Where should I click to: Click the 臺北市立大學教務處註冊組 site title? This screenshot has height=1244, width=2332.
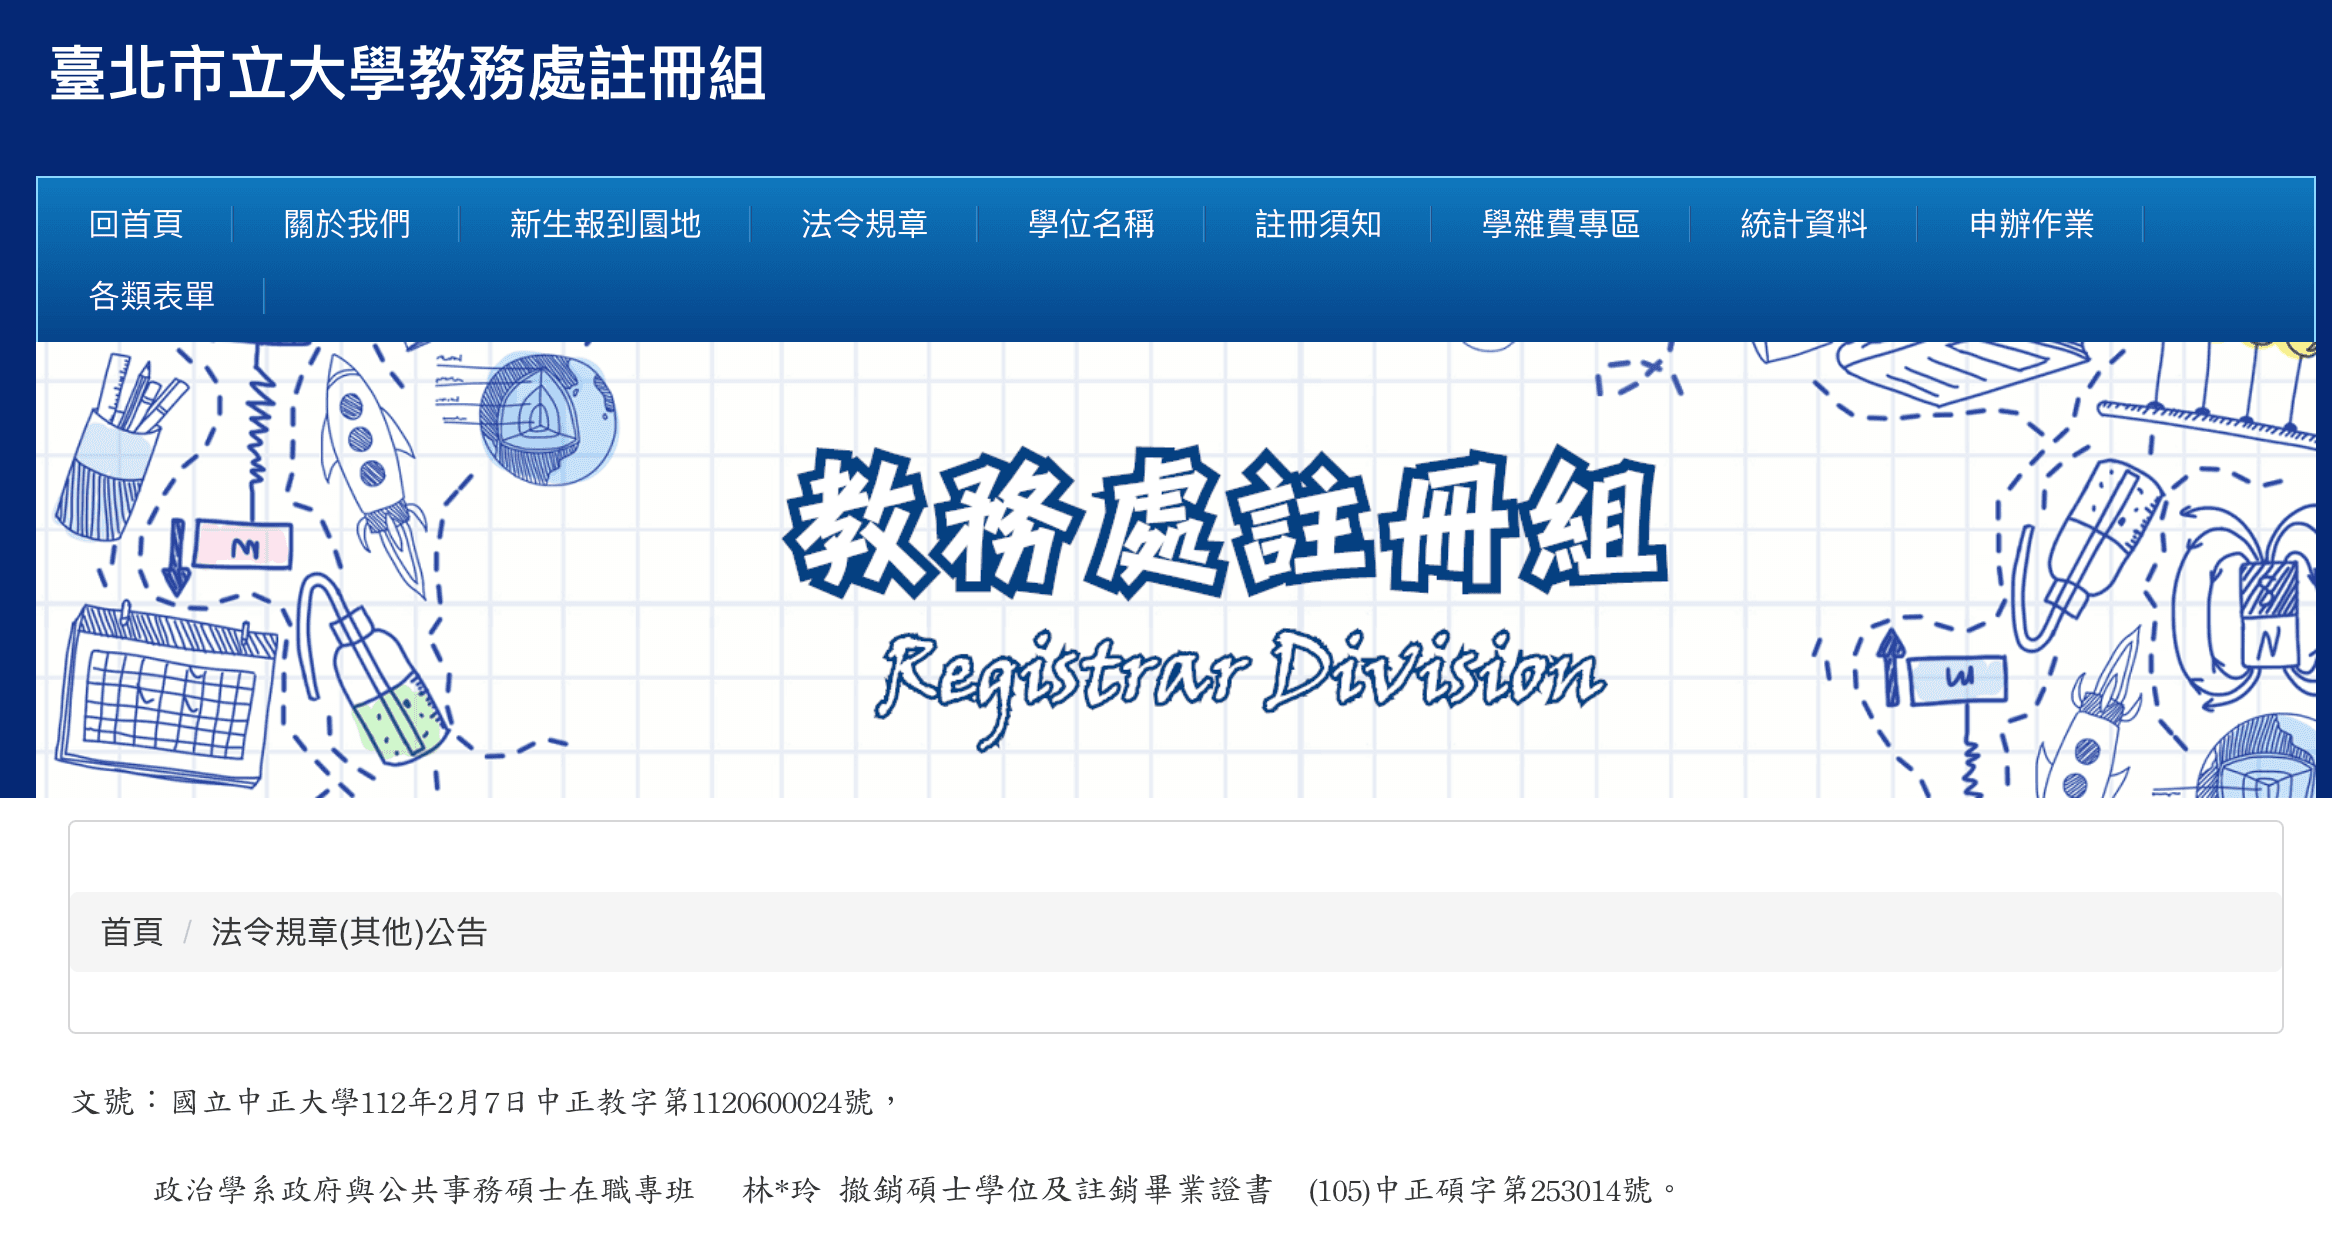click(x=408, y=74)
